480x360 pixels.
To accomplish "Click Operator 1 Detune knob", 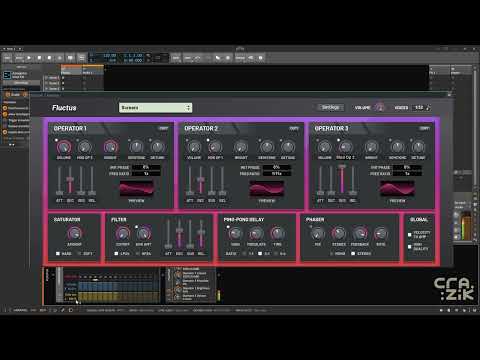I will pyautogui.click(x=157, y=147).
